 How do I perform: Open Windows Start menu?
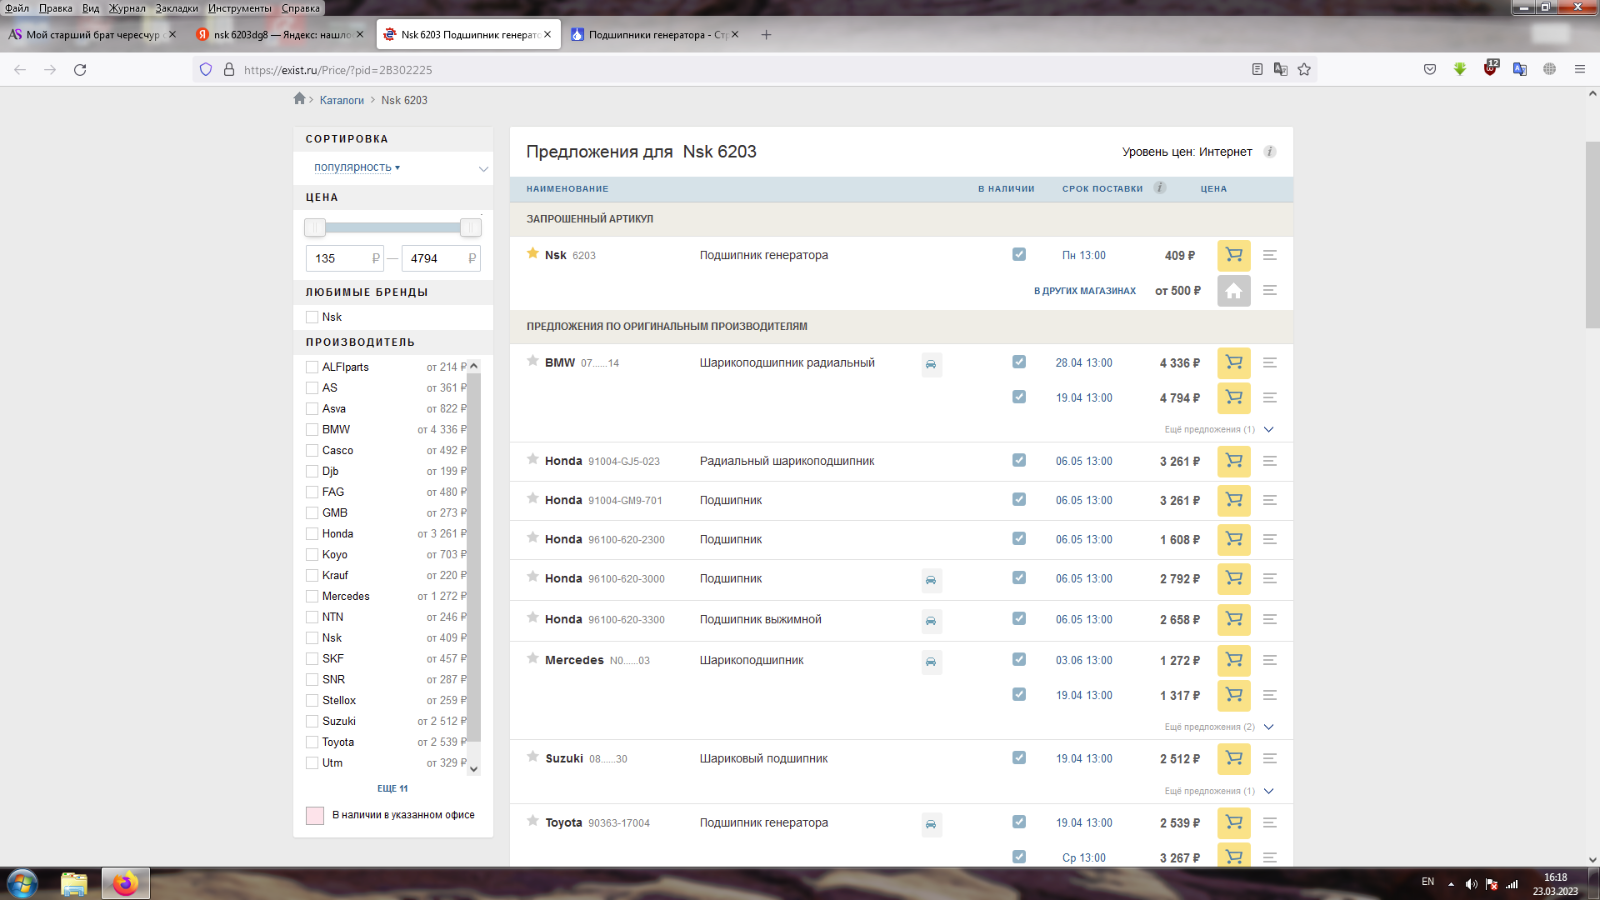coord(22,884)
